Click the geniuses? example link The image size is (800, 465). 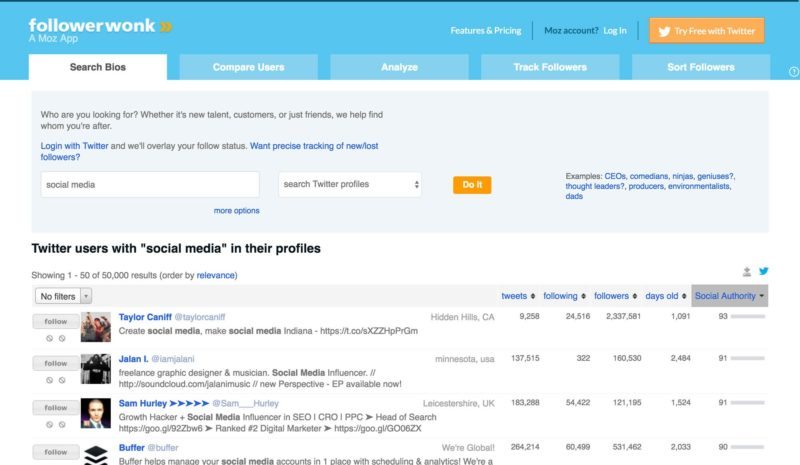coord(715,176)
